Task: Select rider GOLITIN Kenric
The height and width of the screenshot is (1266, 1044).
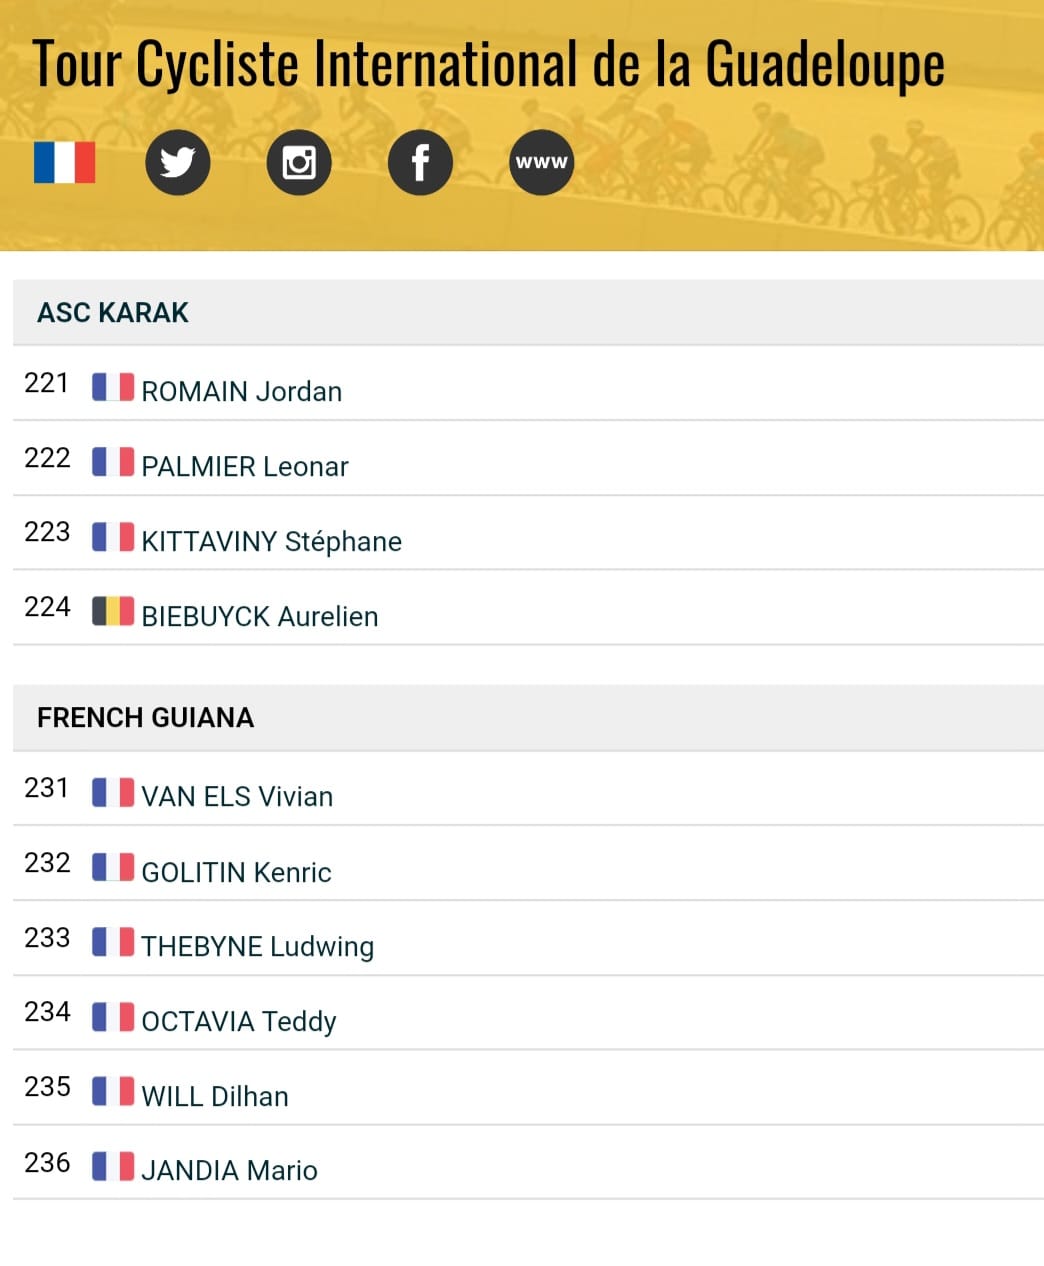Action: click(x=236, y=872)
